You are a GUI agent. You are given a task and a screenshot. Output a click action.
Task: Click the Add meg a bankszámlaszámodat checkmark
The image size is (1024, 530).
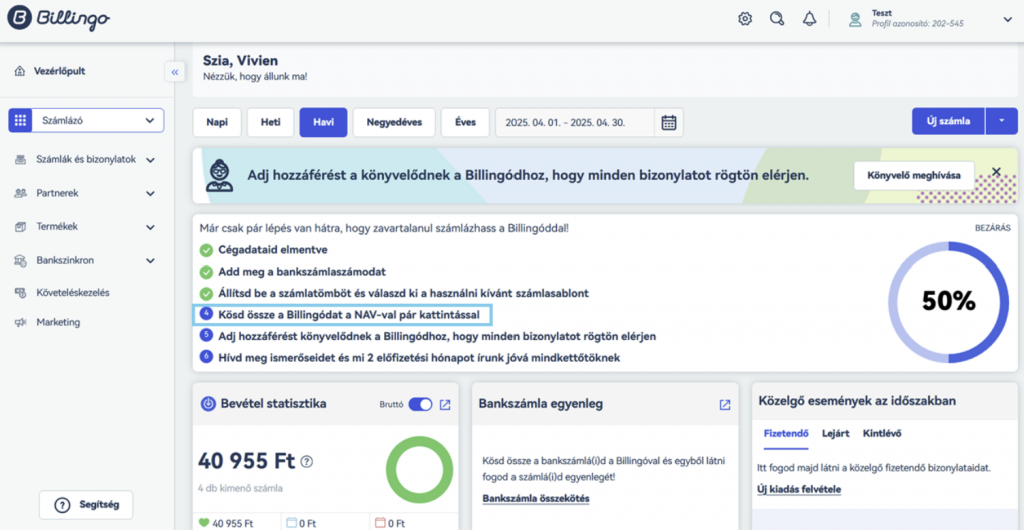pyautogui.click(x=206, y=272)
